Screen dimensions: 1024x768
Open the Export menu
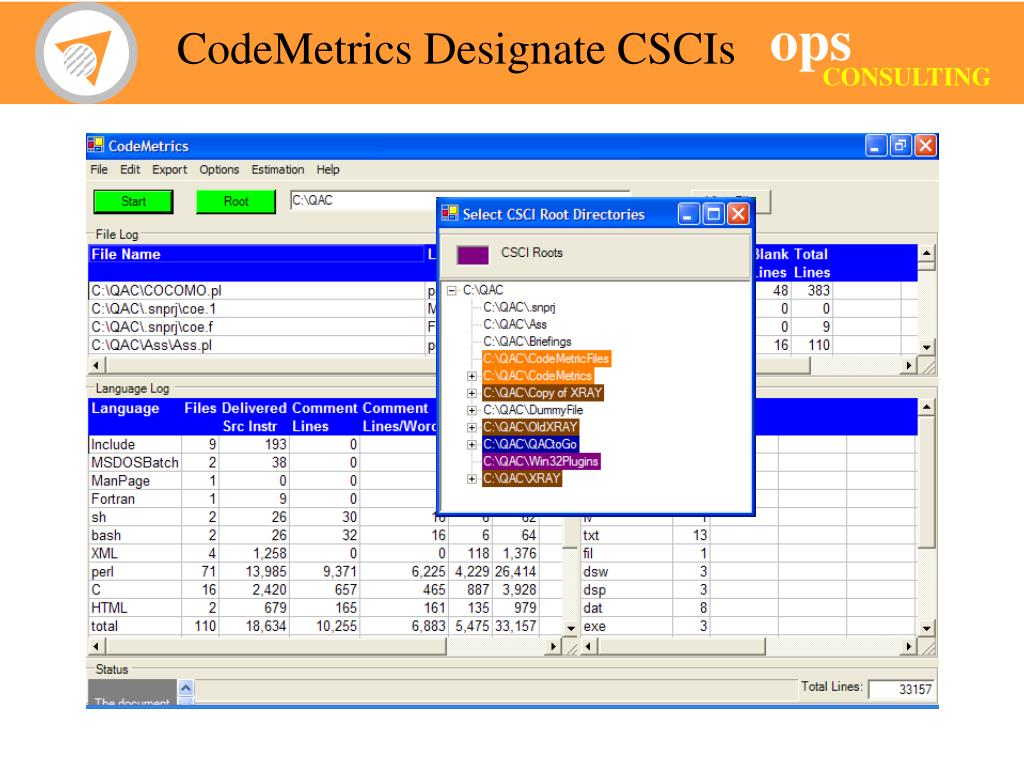pyautogui.click(x=169, y=170)
